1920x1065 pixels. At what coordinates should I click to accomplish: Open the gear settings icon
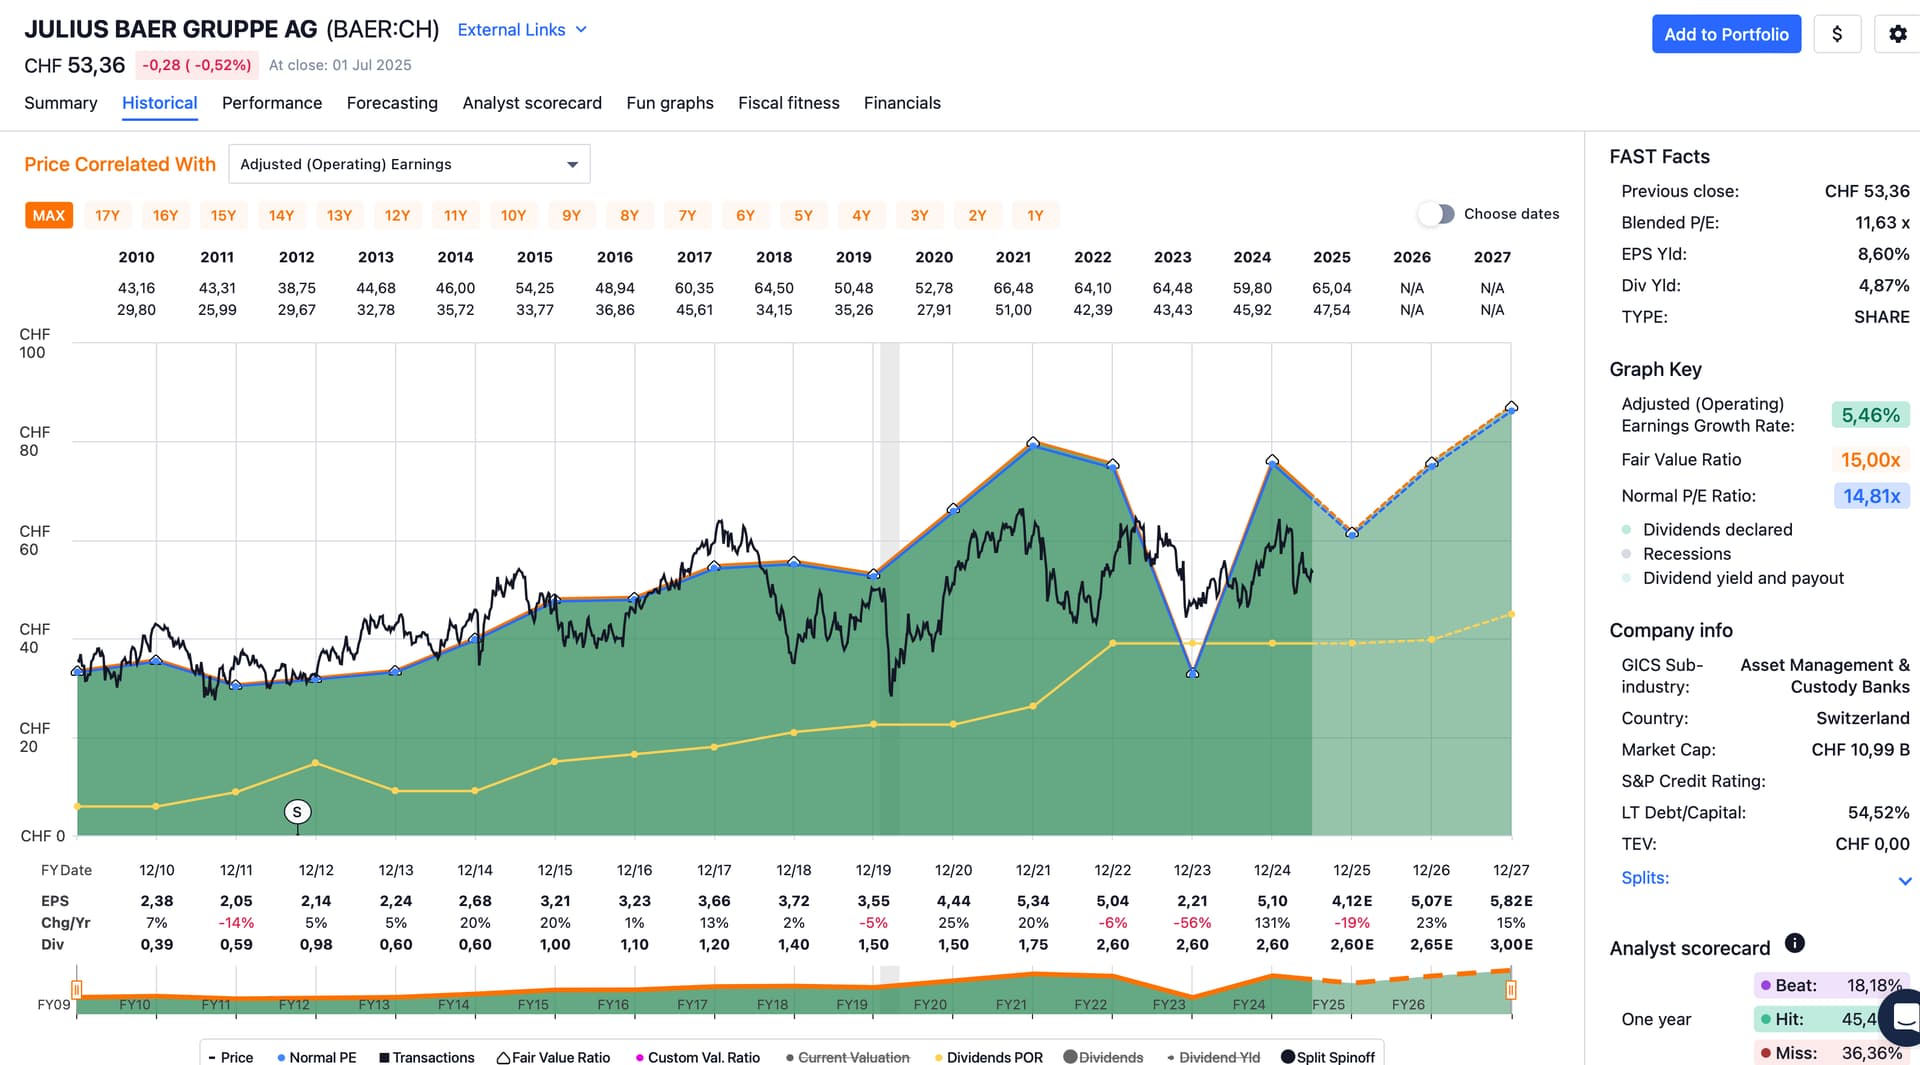click(1897, 34)
